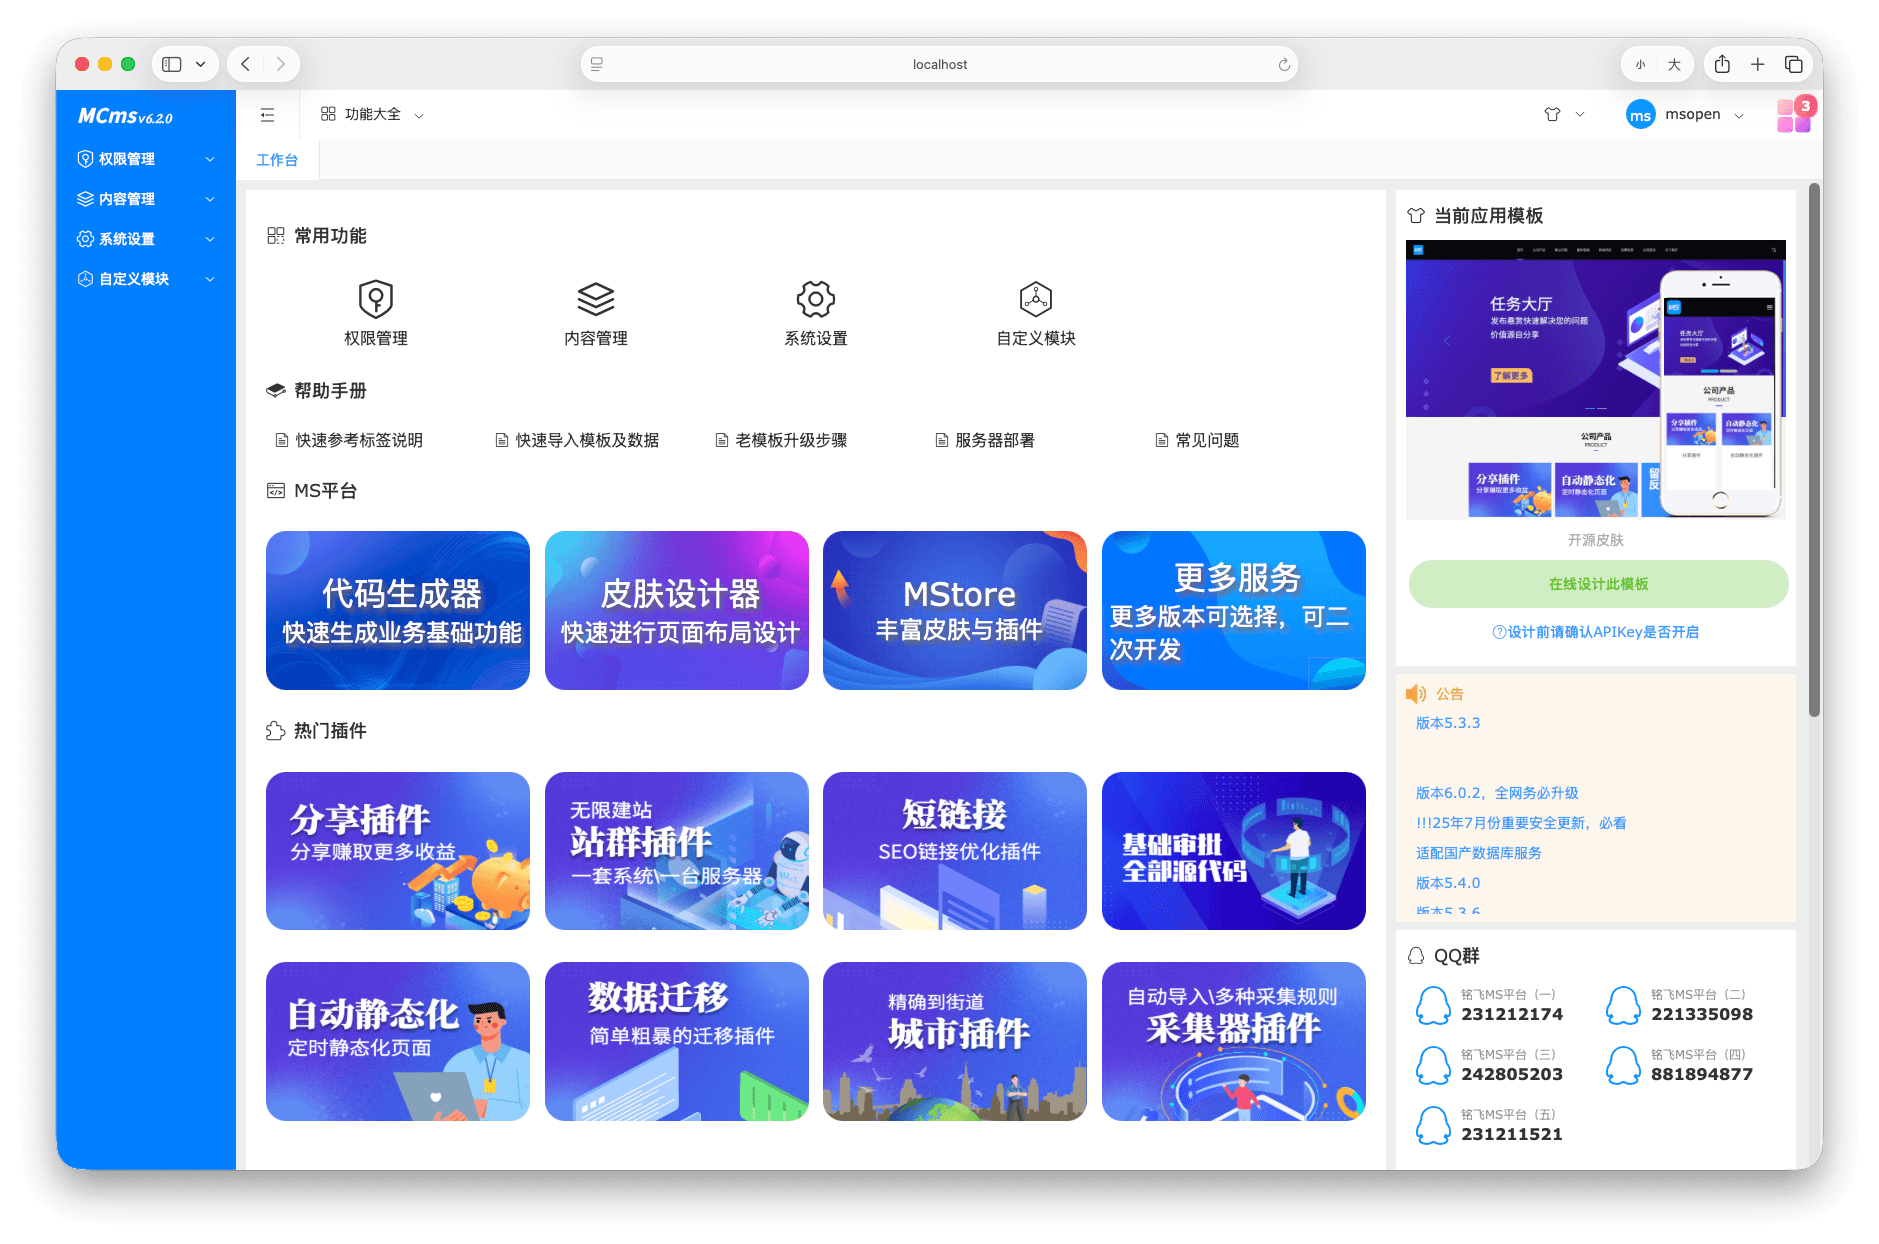The height and width of the screenshot is (1244, 1879).
Task: Open the 自定义模块 hexagon icon shortcut
Action: point(1036,299)
